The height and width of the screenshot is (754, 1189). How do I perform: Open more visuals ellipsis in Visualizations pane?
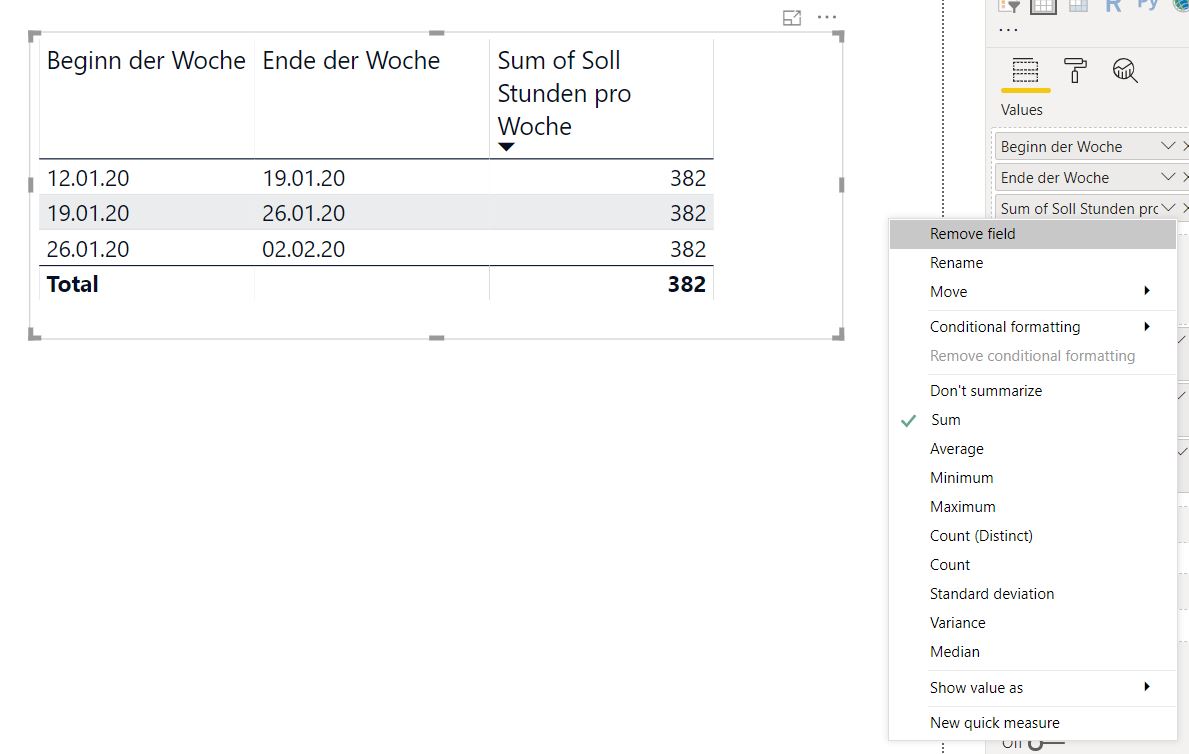[1009, 30]
